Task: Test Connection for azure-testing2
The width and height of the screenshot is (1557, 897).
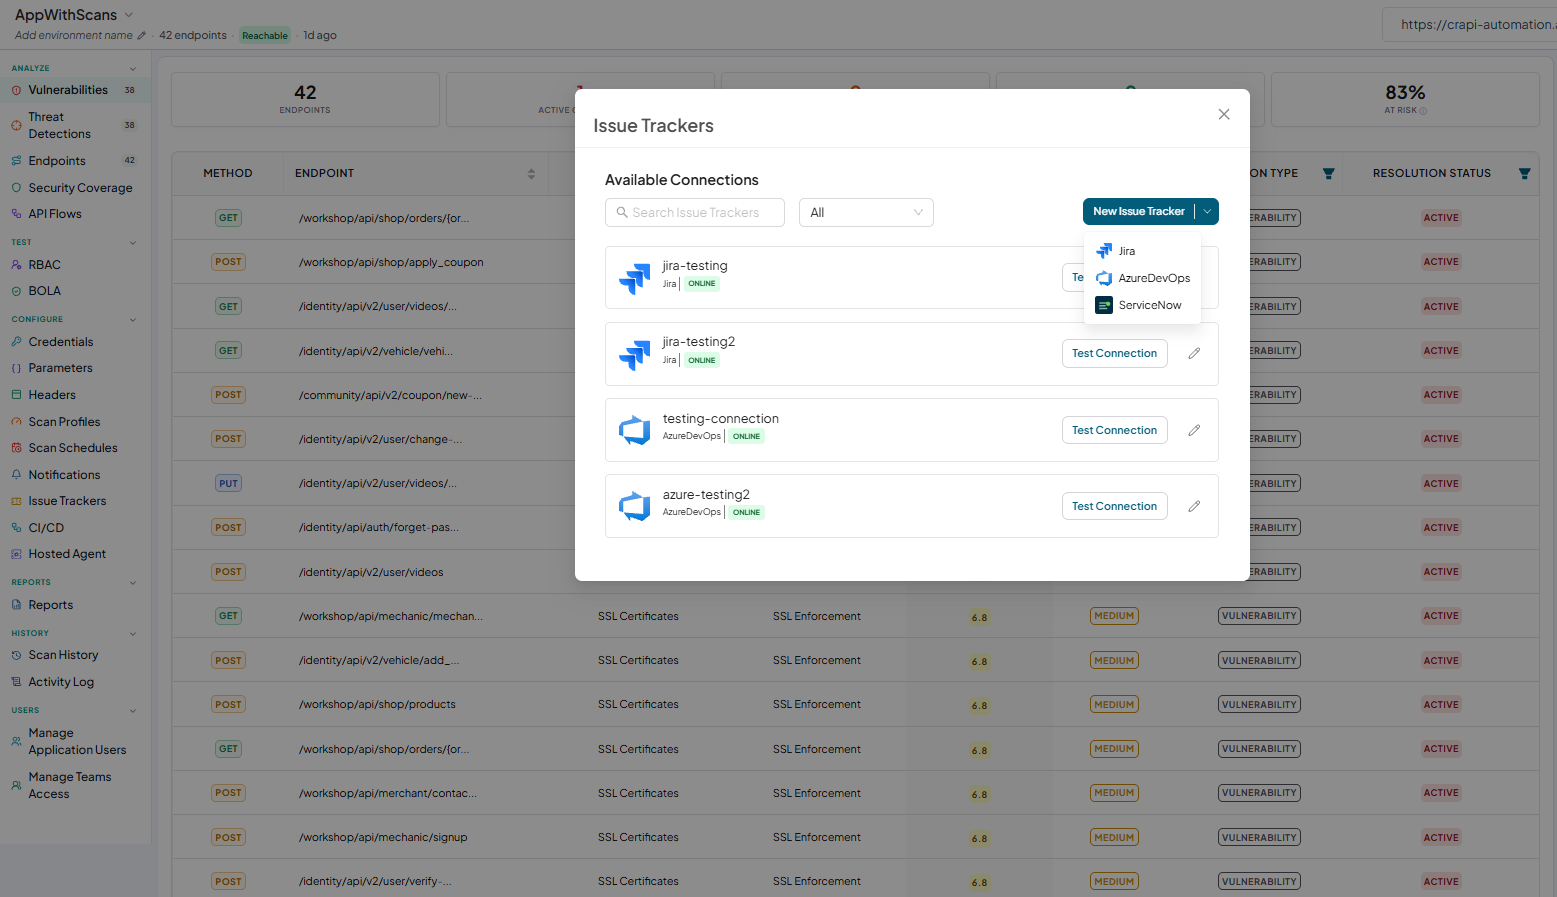Action: [x=1114, y=506]
